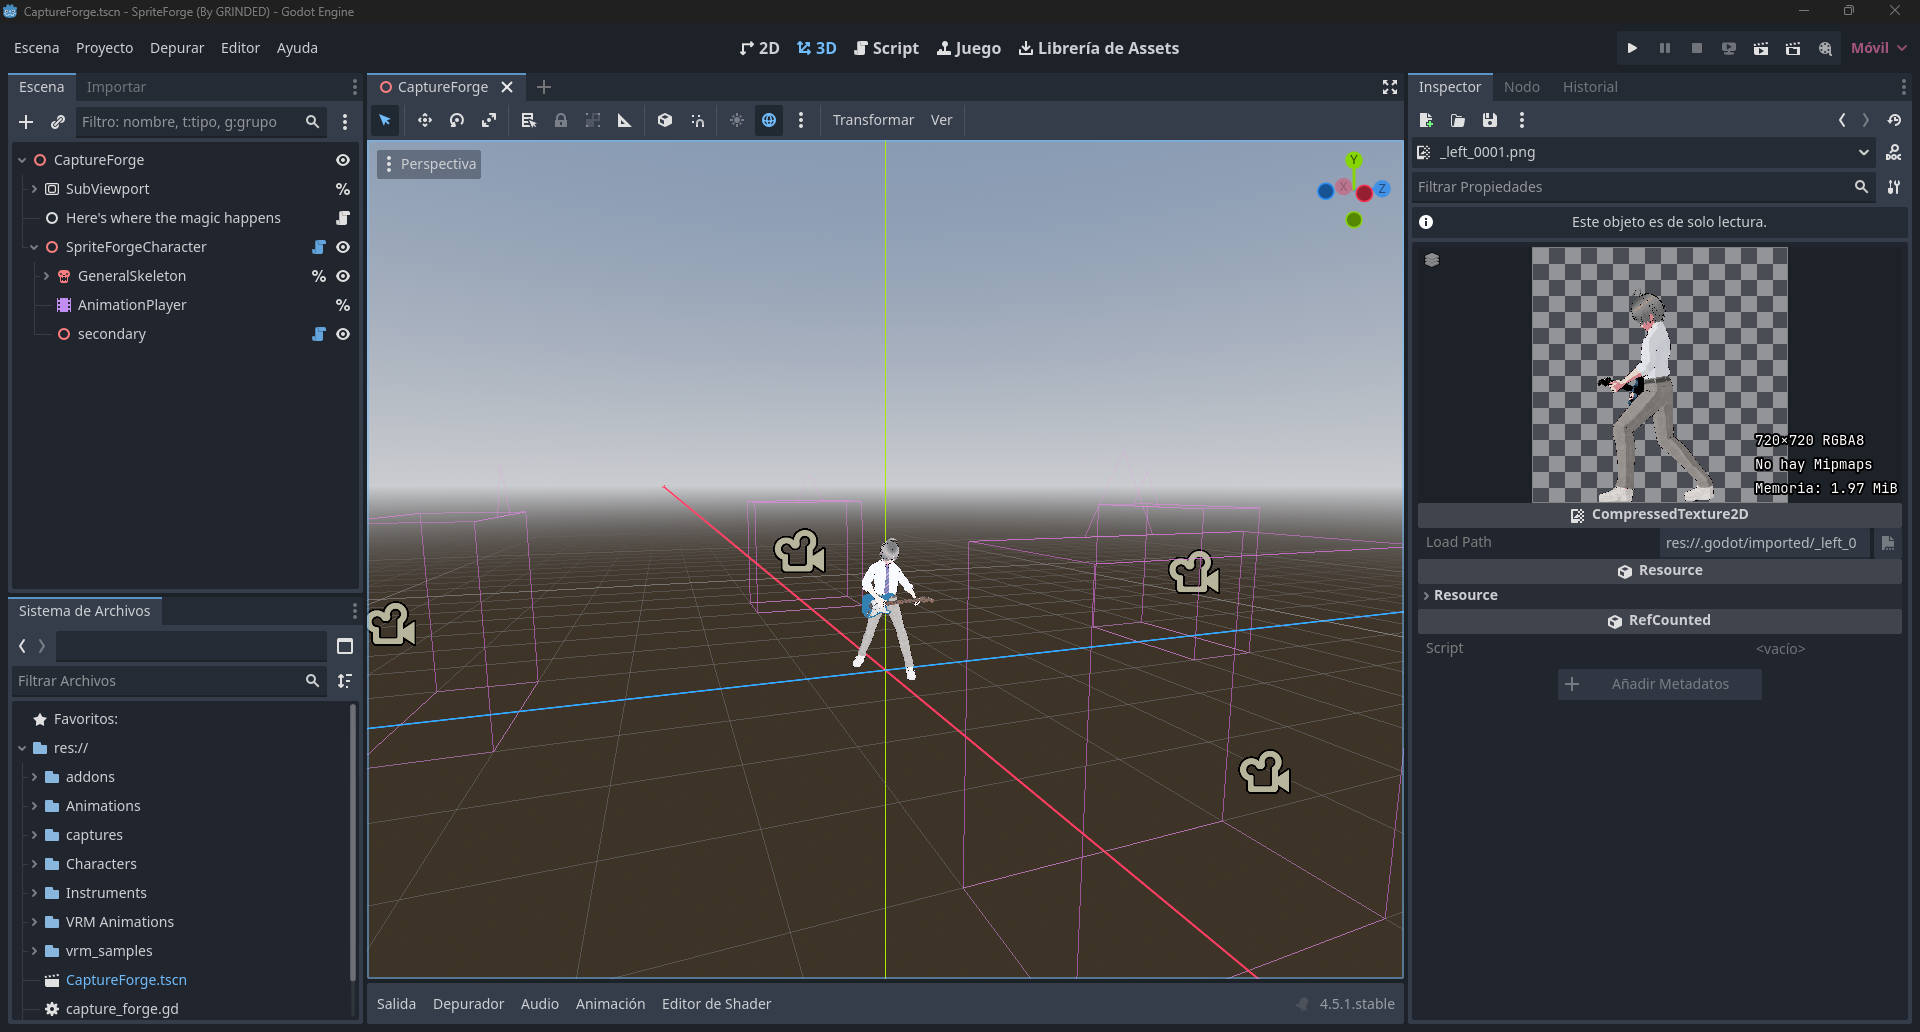Save the resource in Inspector toolbar

[x=1490, y=120]
